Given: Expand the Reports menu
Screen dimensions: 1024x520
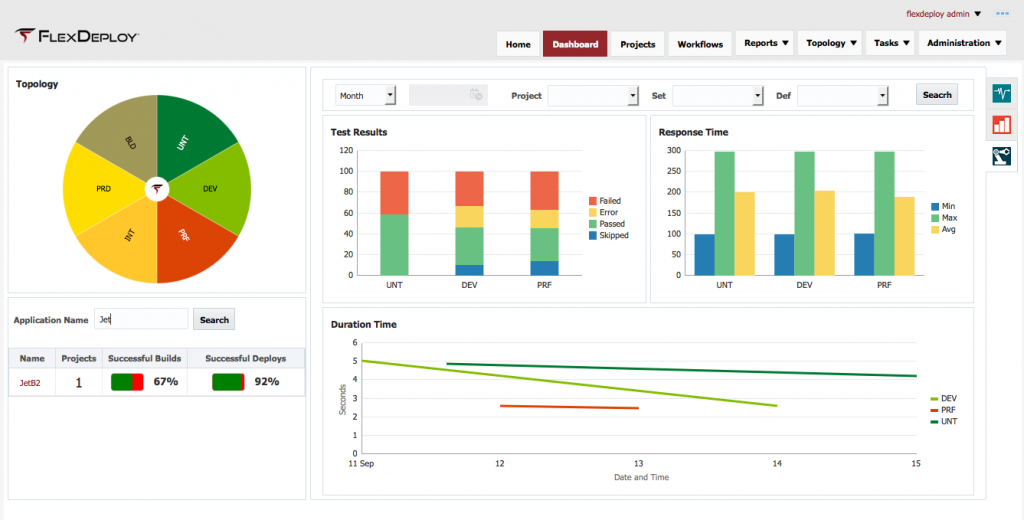Looking at the screenshot, I should coord(765,43).
